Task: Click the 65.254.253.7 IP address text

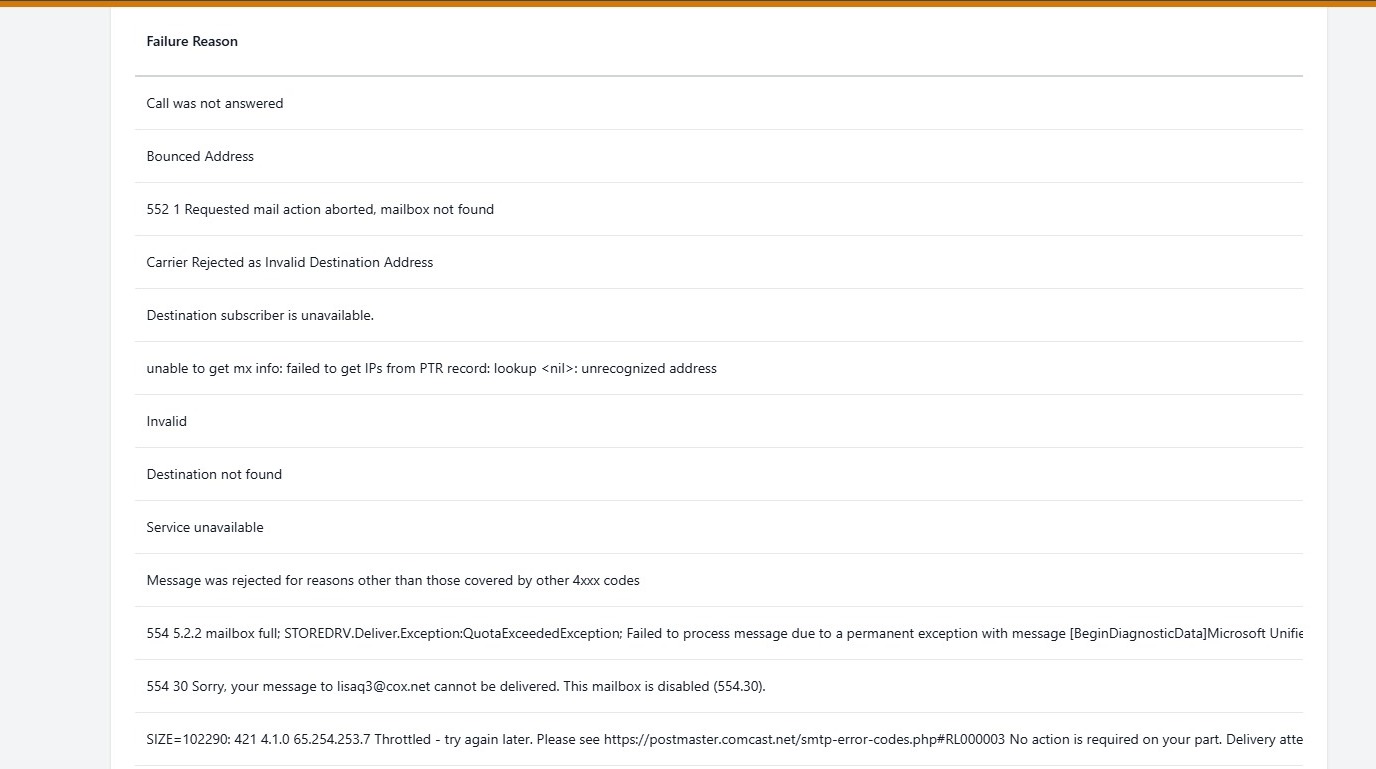Action: pyautogui.click(x=329, y=739)
